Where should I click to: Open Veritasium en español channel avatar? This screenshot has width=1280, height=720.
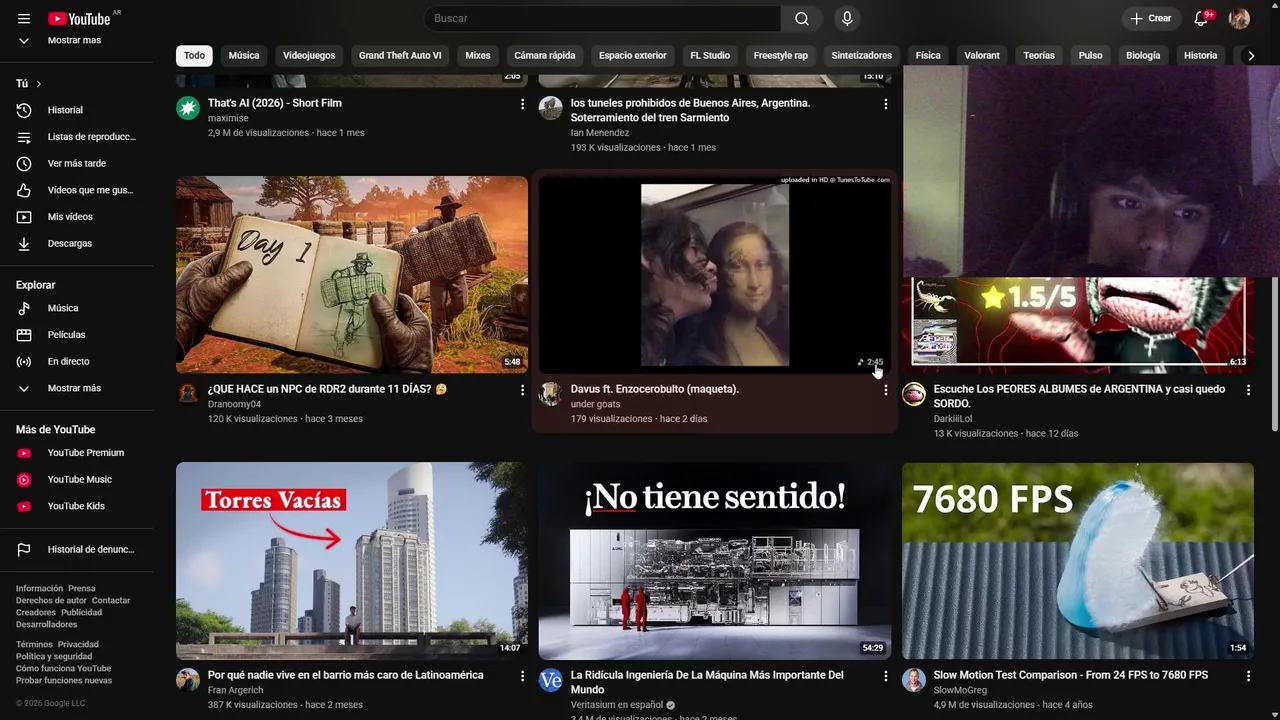point(551,681)
